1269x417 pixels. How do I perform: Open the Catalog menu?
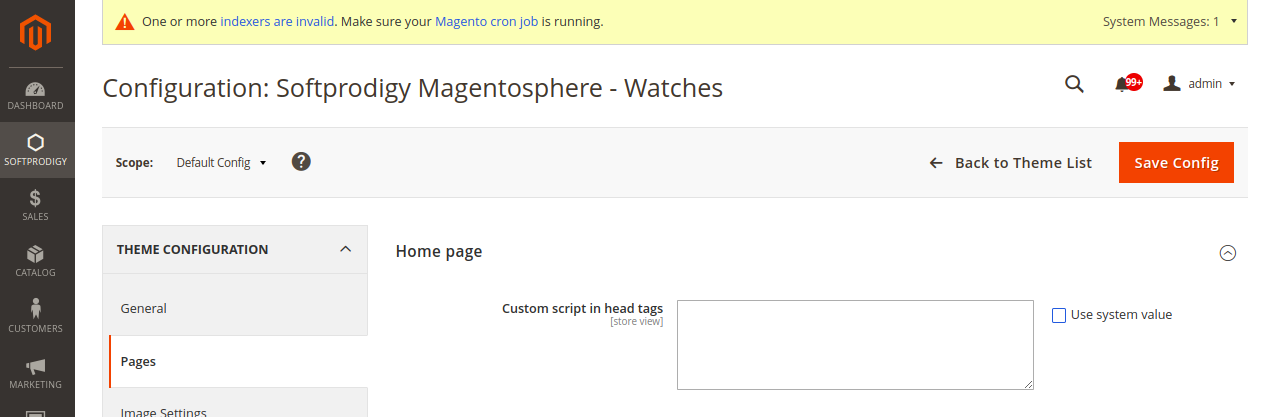(37, 262)
